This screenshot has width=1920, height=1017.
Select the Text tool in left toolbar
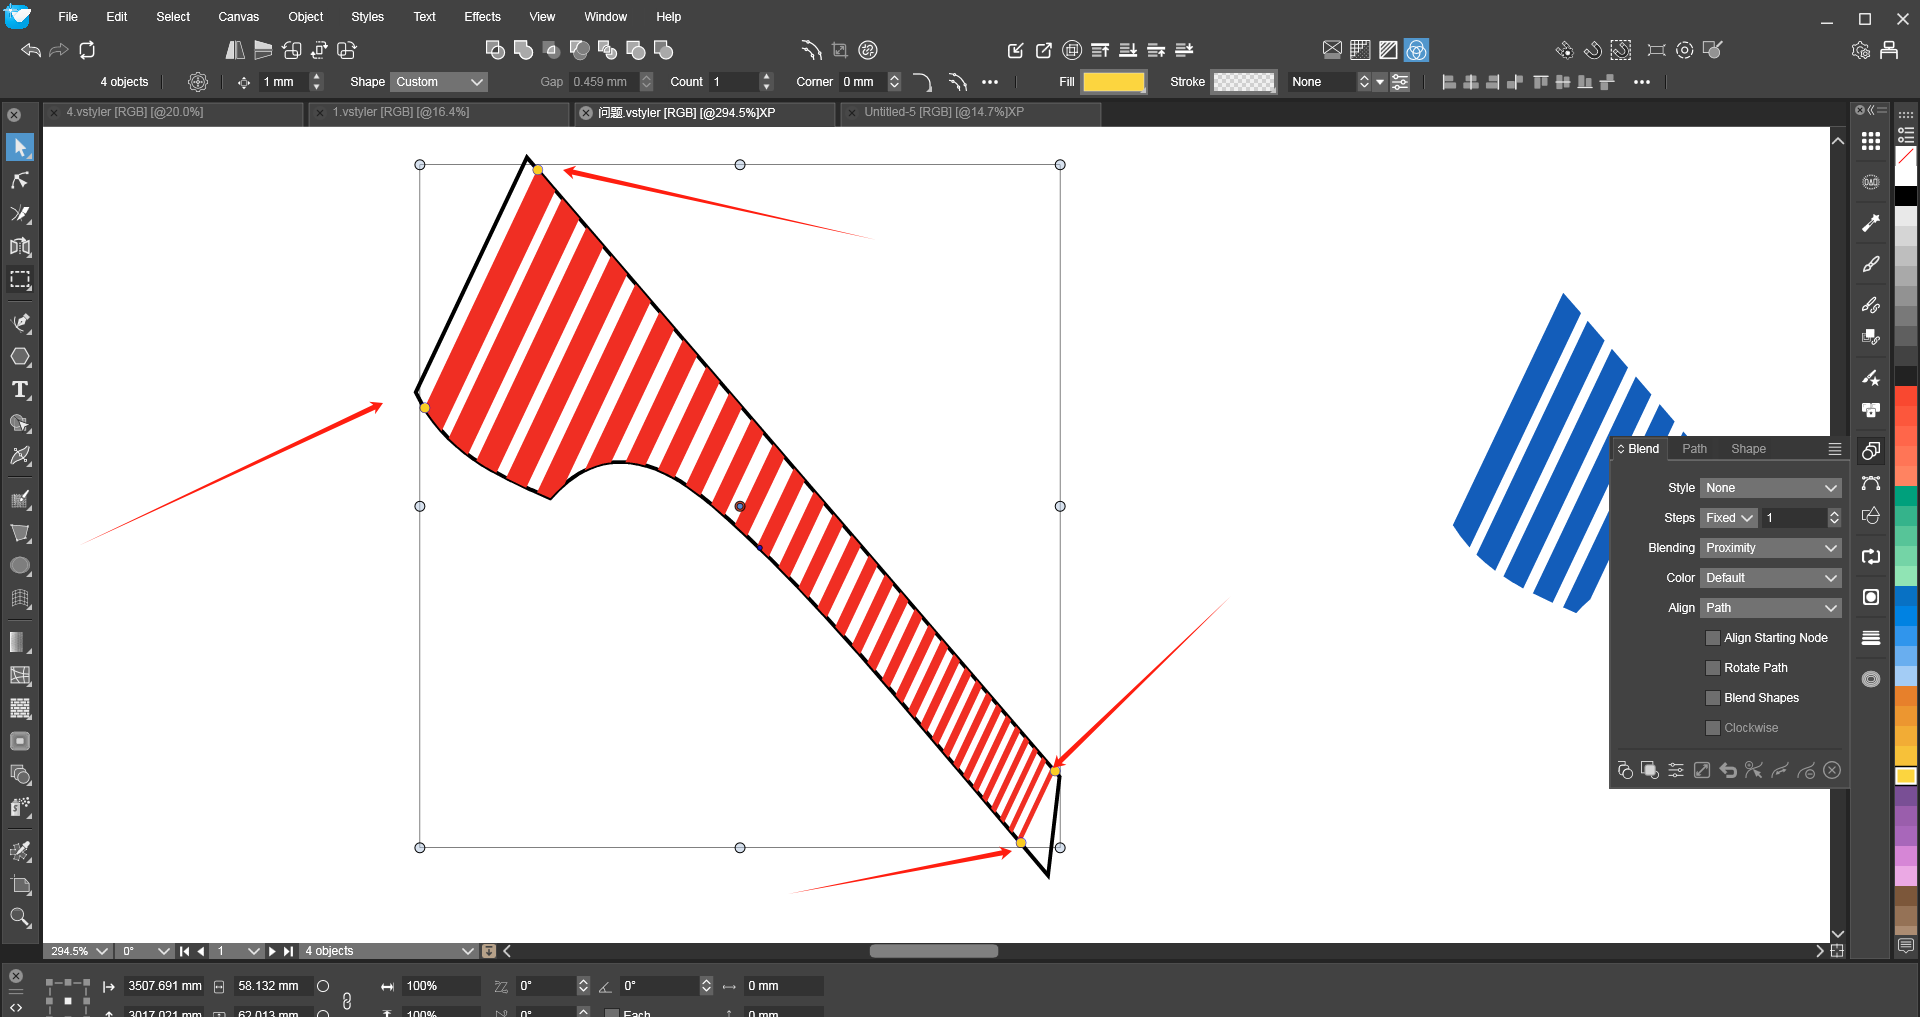click(x=20, y=390)
